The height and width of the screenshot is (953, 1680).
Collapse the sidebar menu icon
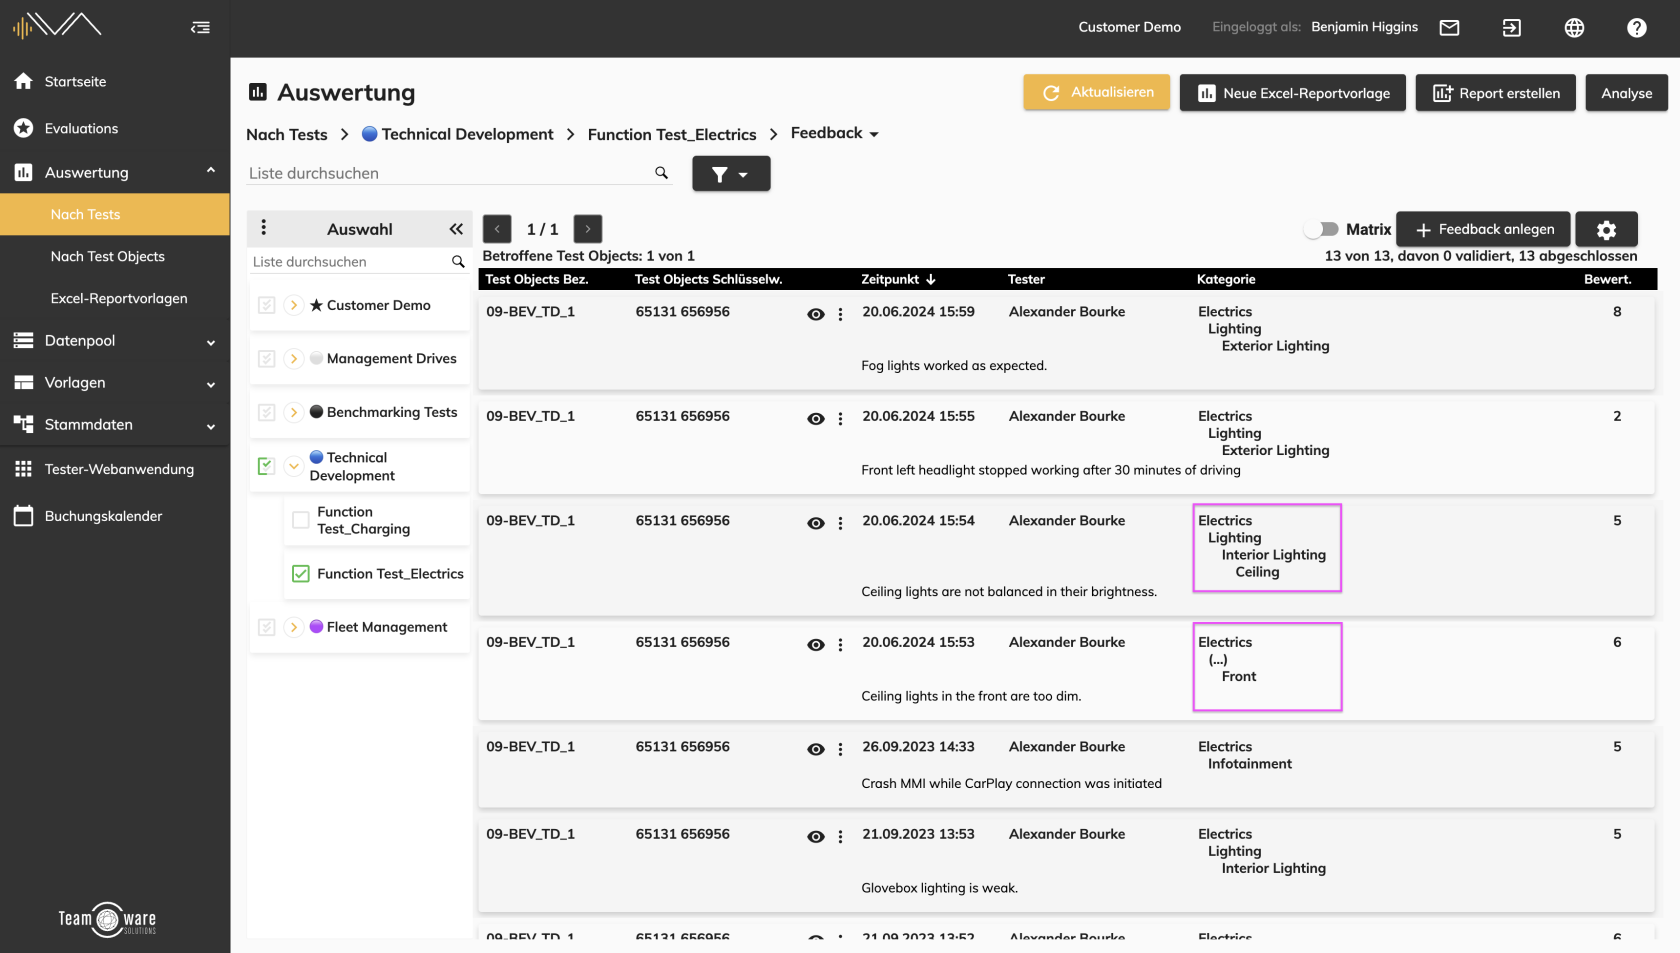point(201,28)
